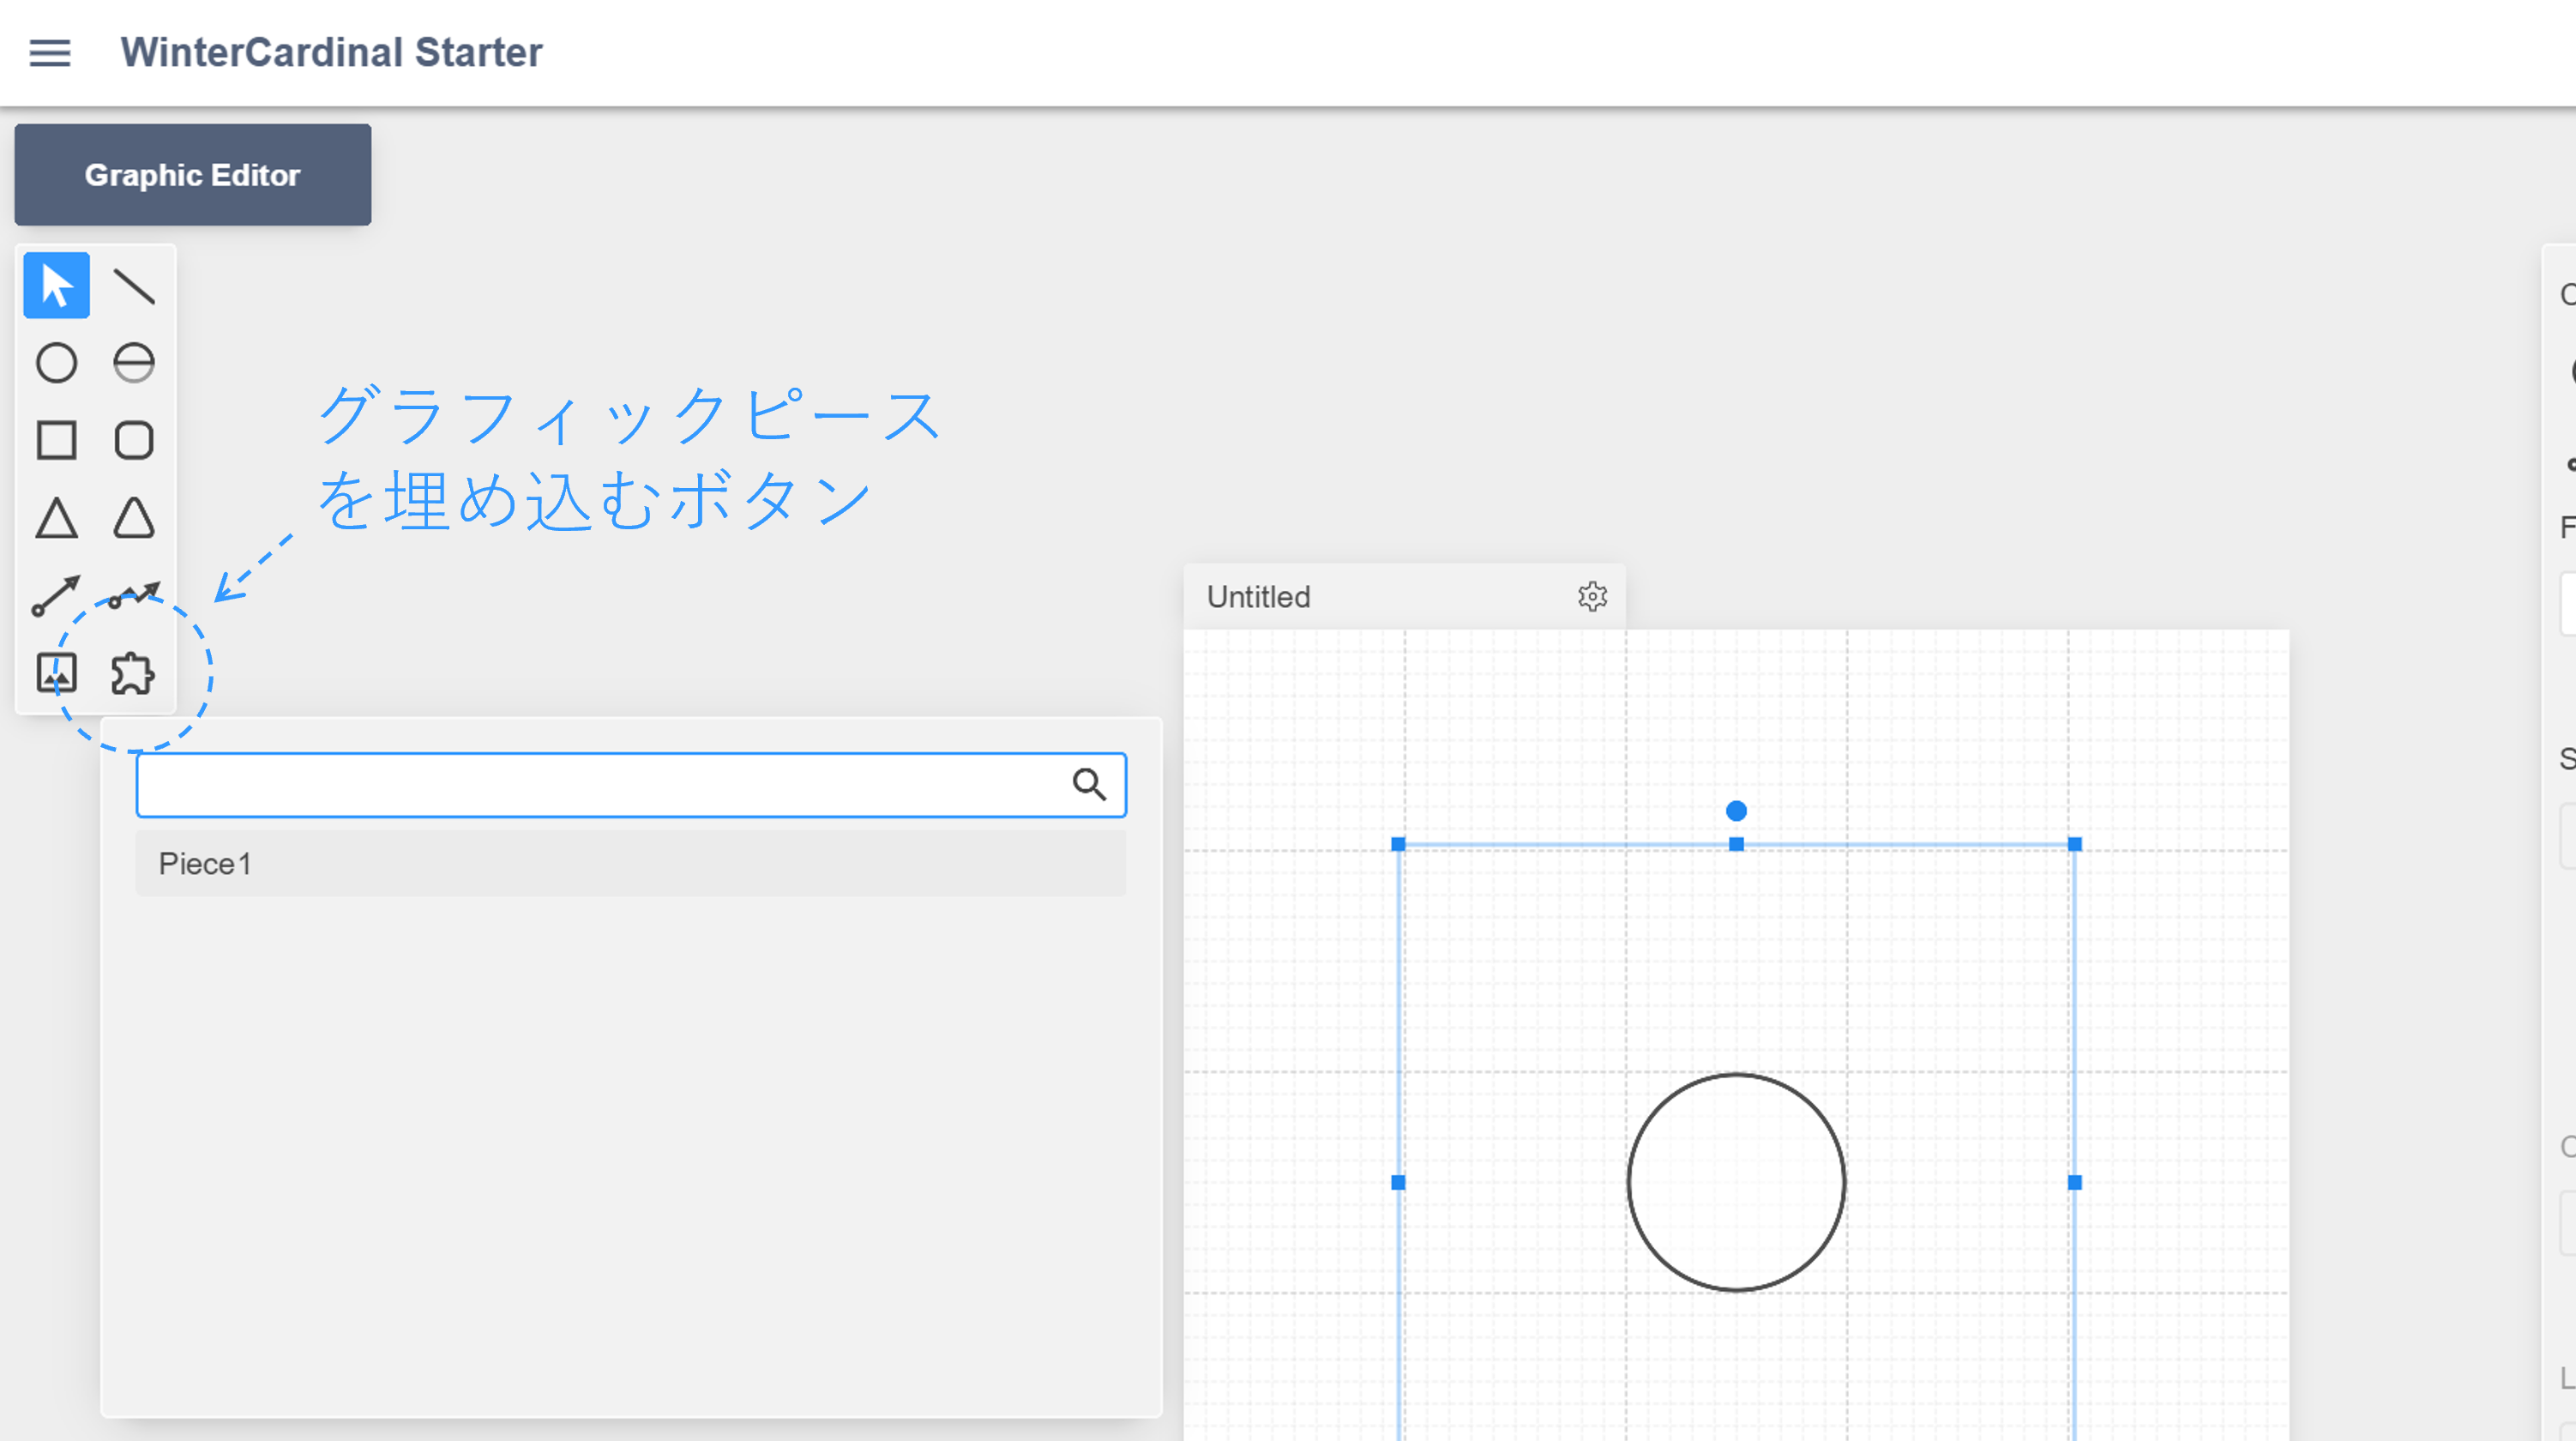Select the rounded triangle tool
Viewport: 2576px width, 1441px height.
coord(134,517)
